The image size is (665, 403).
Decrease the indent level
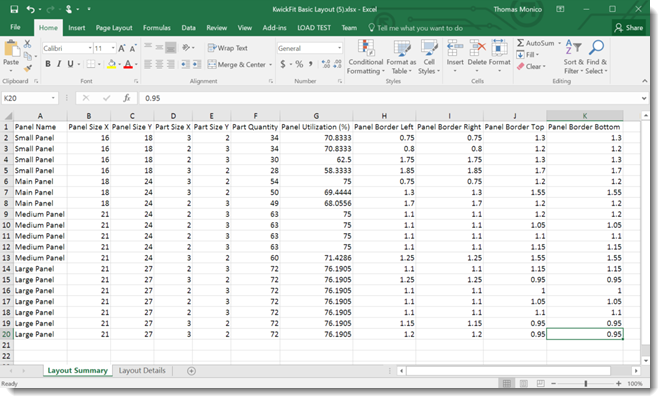tap(185, 64)
